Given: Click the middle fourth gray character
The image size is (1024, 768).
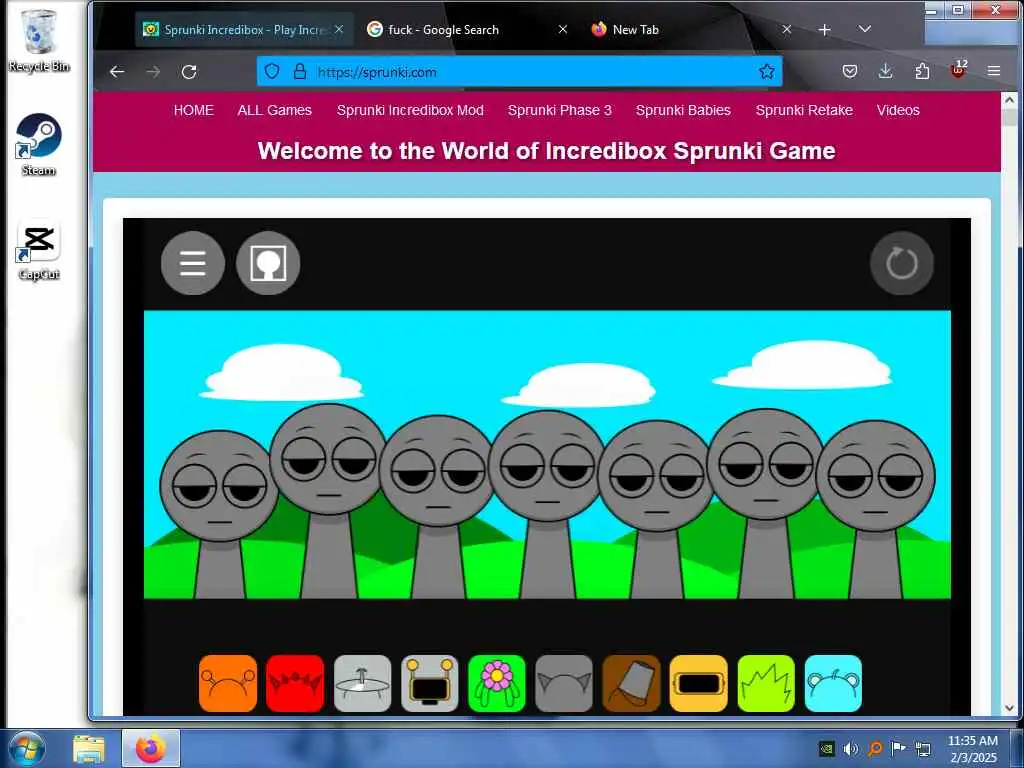Looking at the screenshot, I should pos(547,503).
